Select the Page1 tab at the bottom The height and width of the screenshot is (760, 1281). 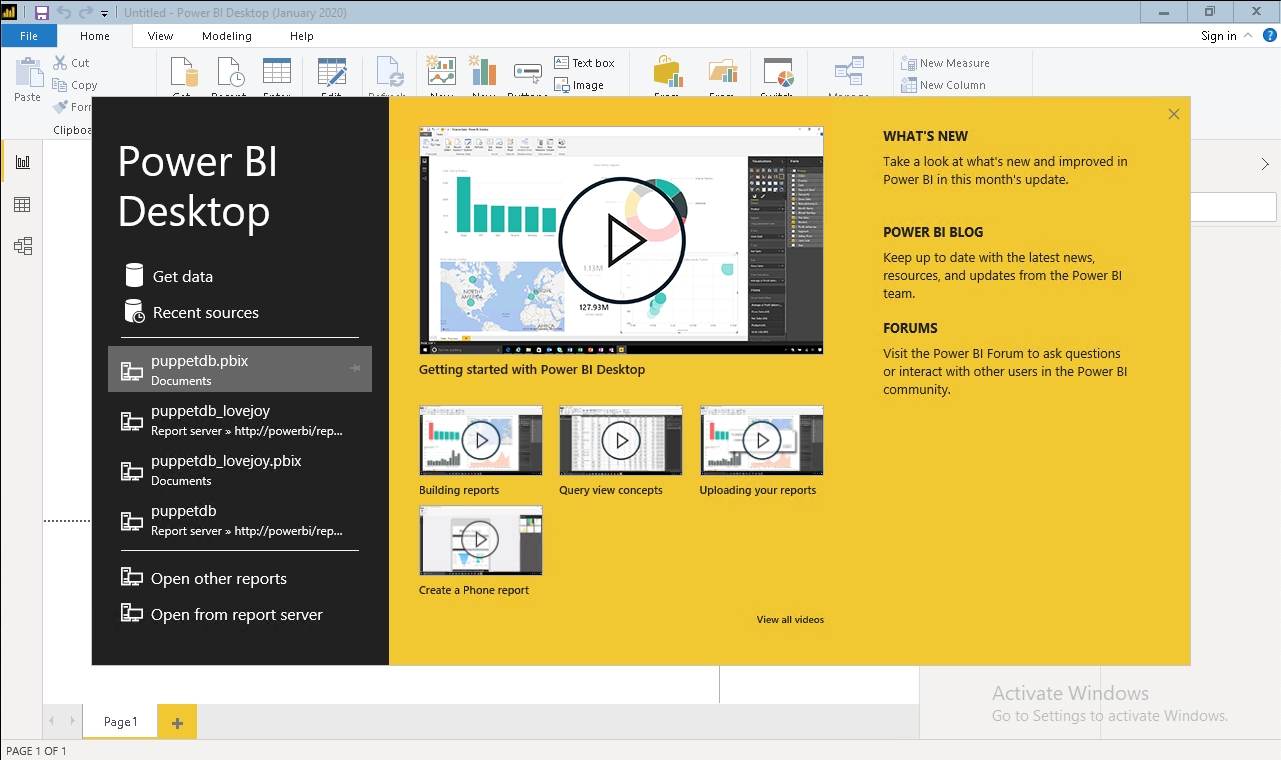(120, 722)
